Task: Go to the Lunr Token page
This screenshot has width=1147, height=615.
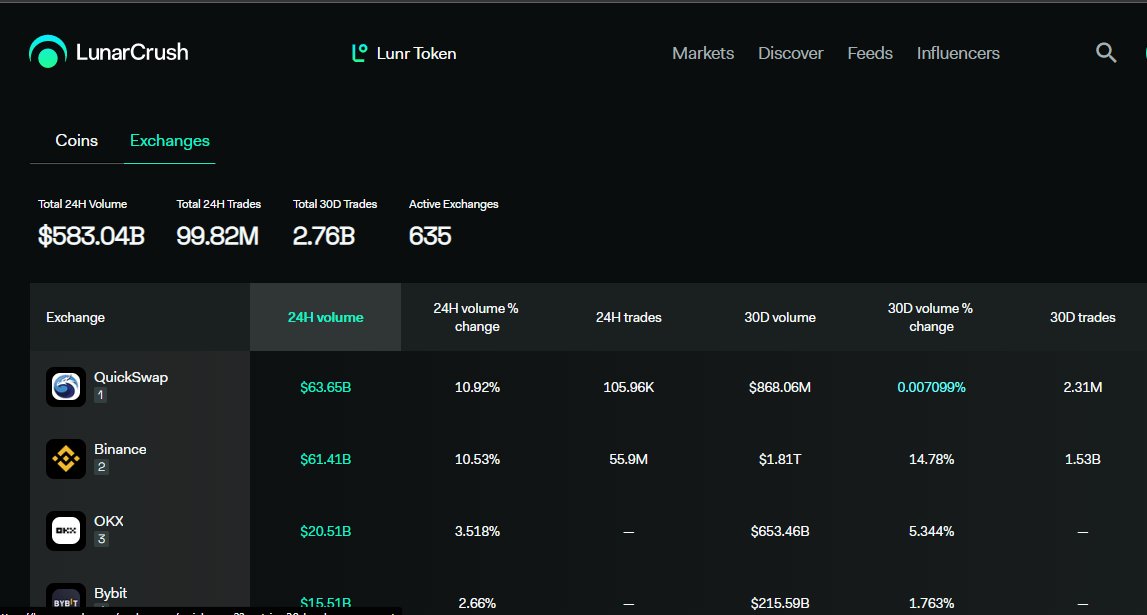Action: click(416, 53)
